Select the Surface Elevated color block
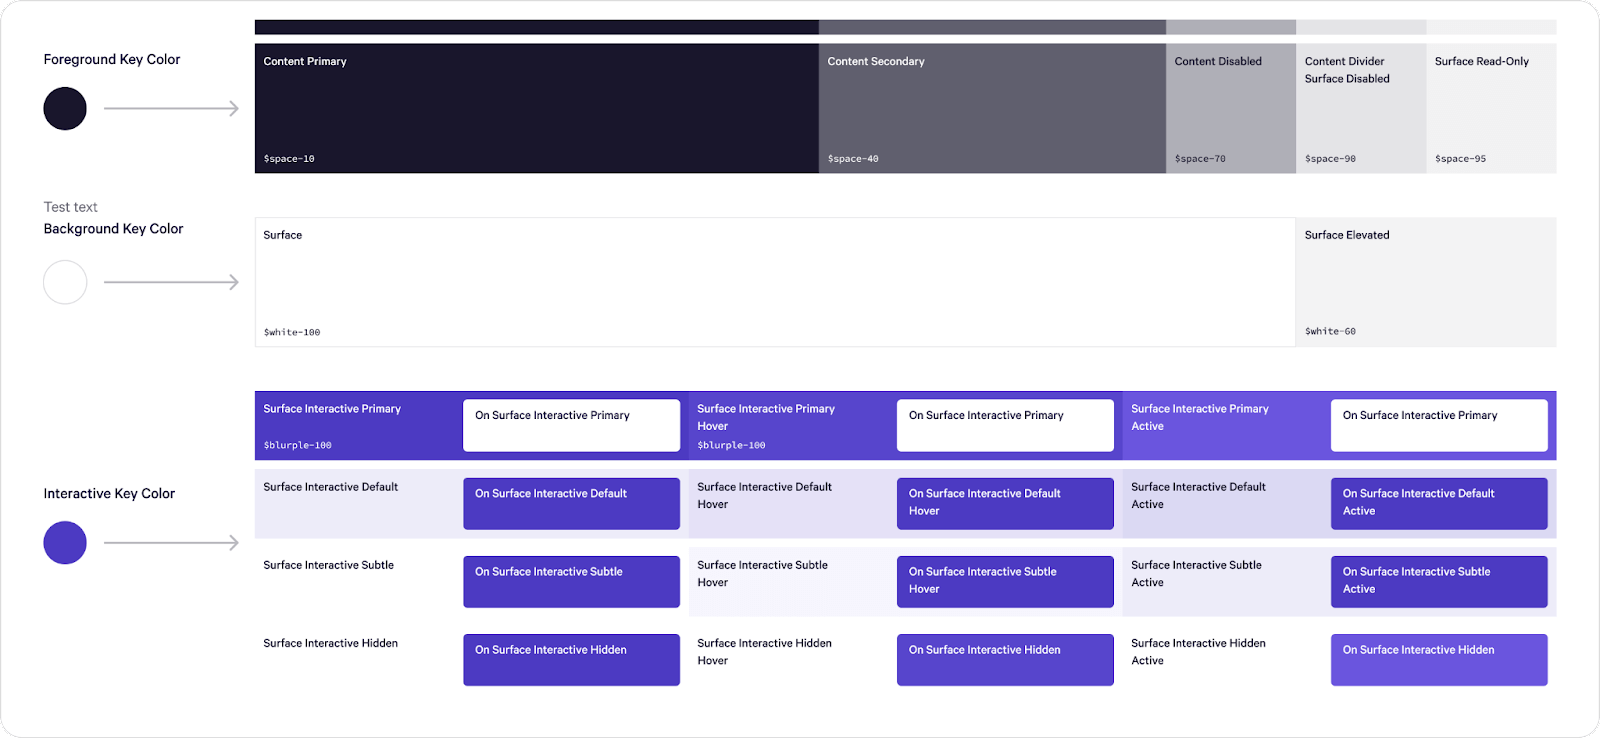Screen dimensions: 1600x738 click(x=1426, y=282)
